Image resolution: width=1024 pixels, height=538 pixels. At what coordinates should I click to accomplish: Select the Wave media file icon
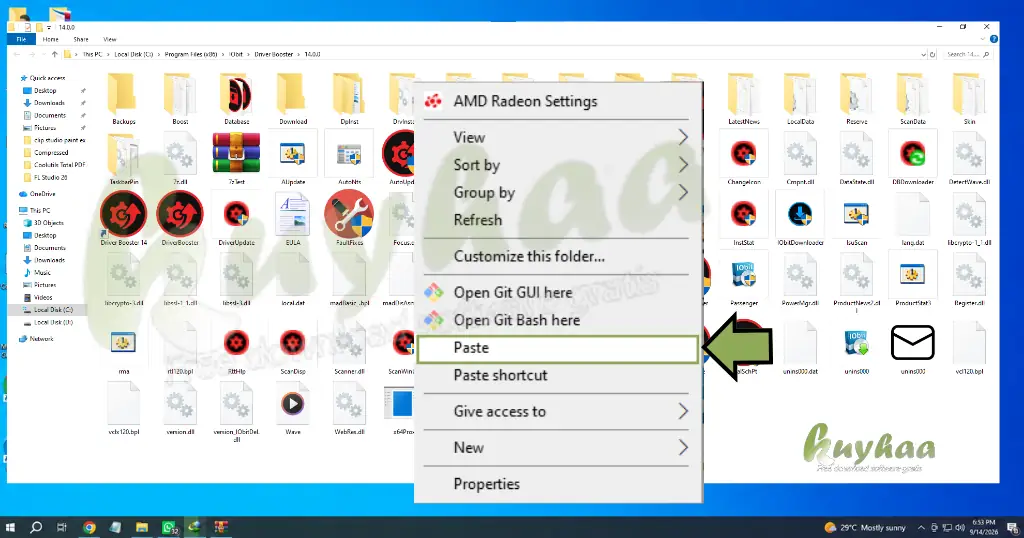293,404
